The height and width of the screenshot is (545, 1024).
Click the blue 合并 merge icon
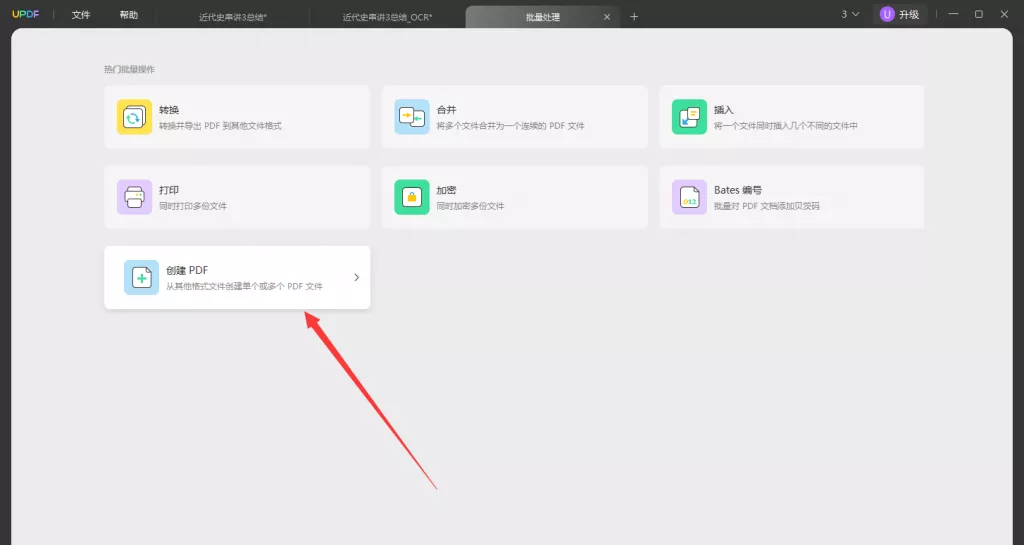412,117
